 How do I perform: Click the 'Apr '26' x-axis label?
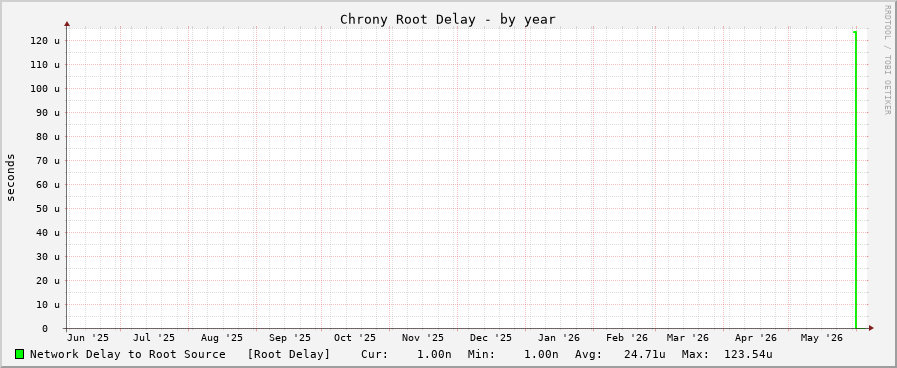point(756,338)
